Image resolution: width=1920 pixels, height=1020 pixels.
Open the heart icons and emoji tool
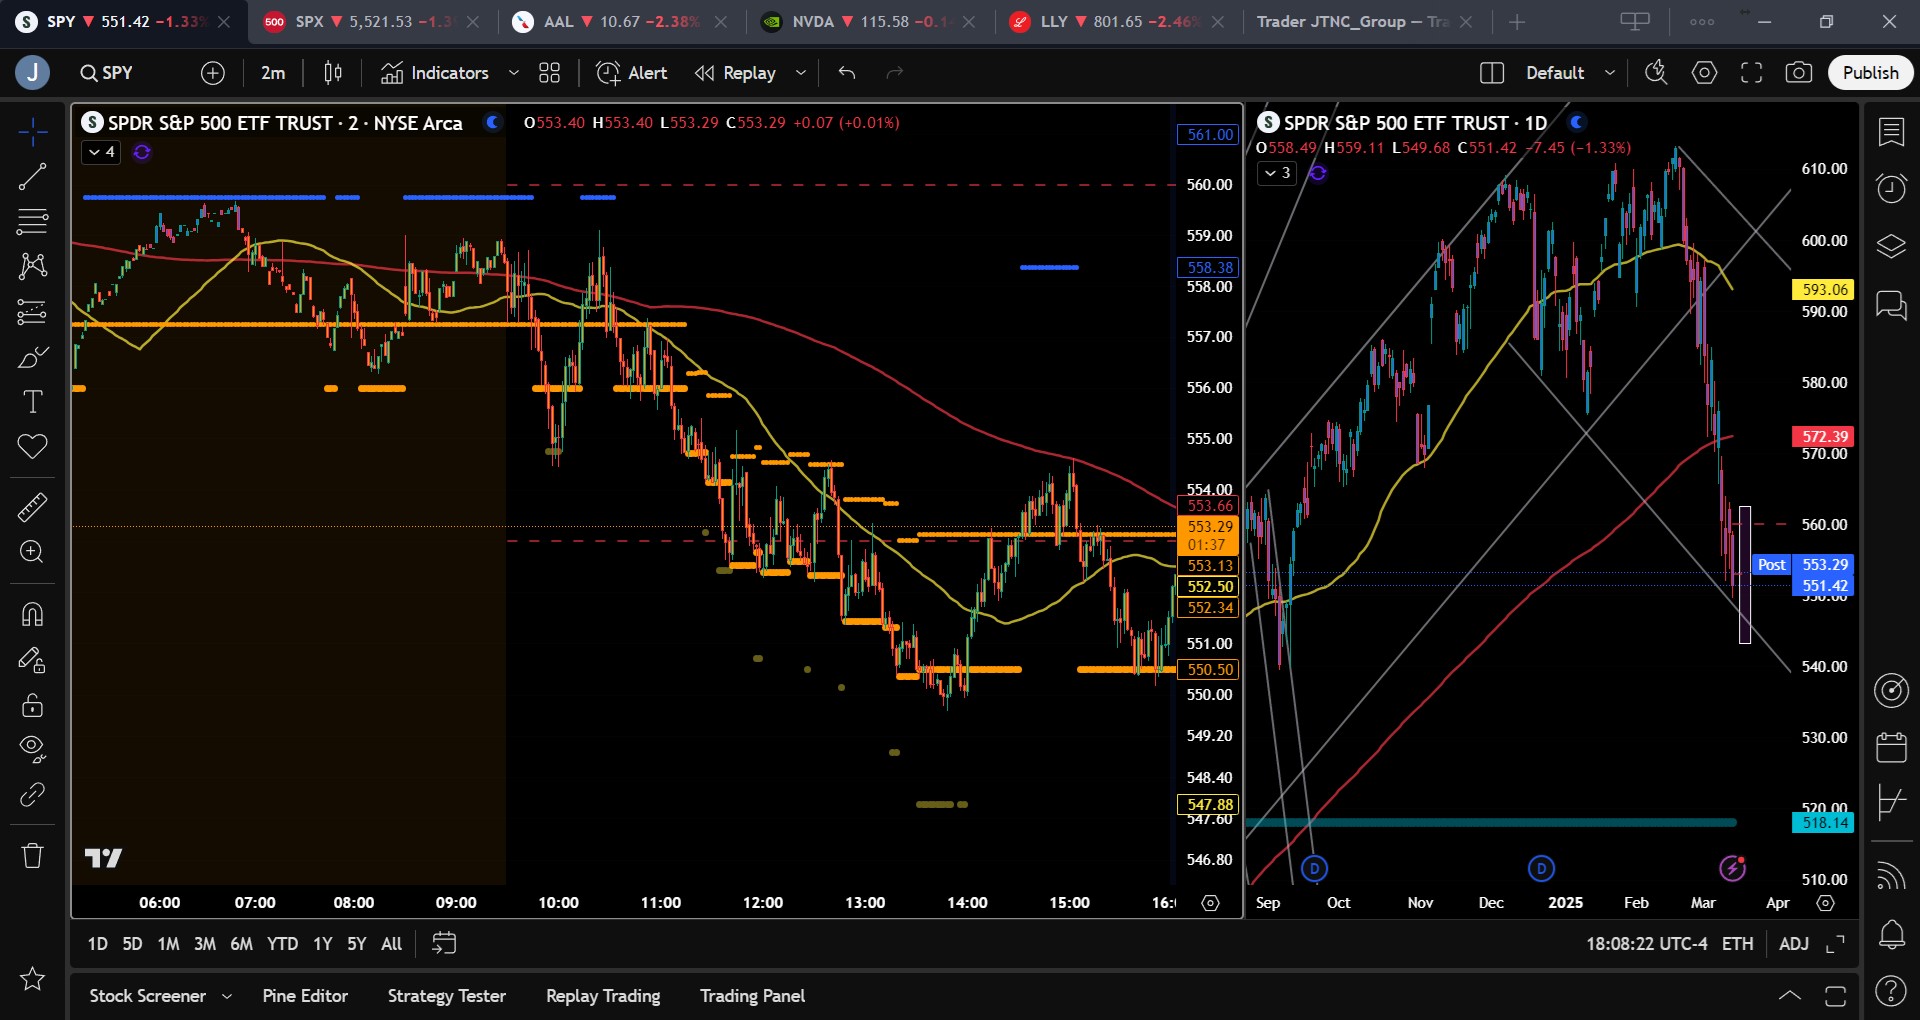coord(33,446)
